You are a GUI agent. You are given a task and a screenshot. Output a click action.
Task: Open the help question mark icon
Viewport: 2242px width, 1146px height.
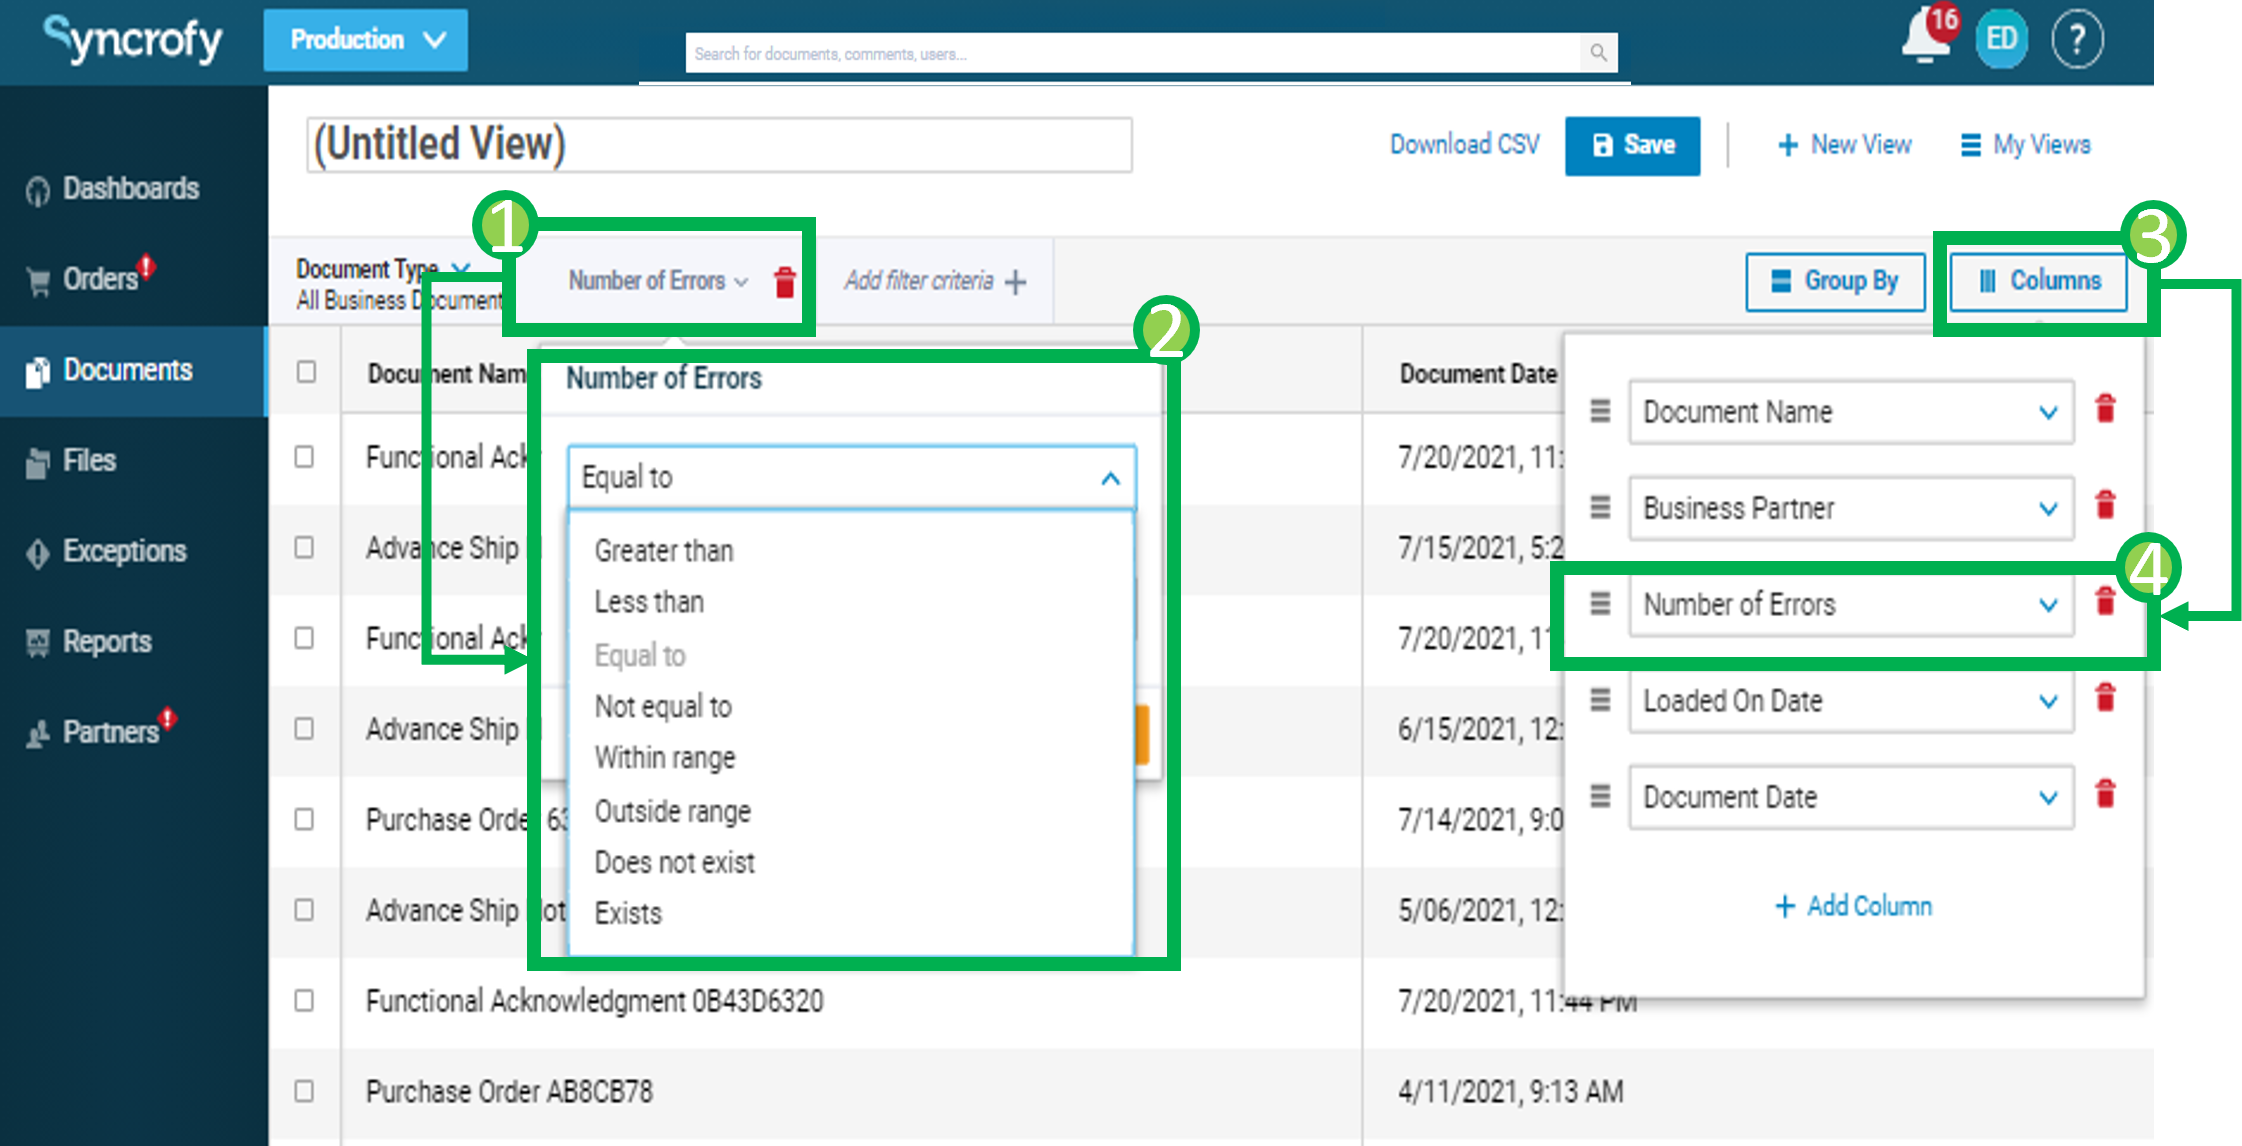[x=2078, y=39]
